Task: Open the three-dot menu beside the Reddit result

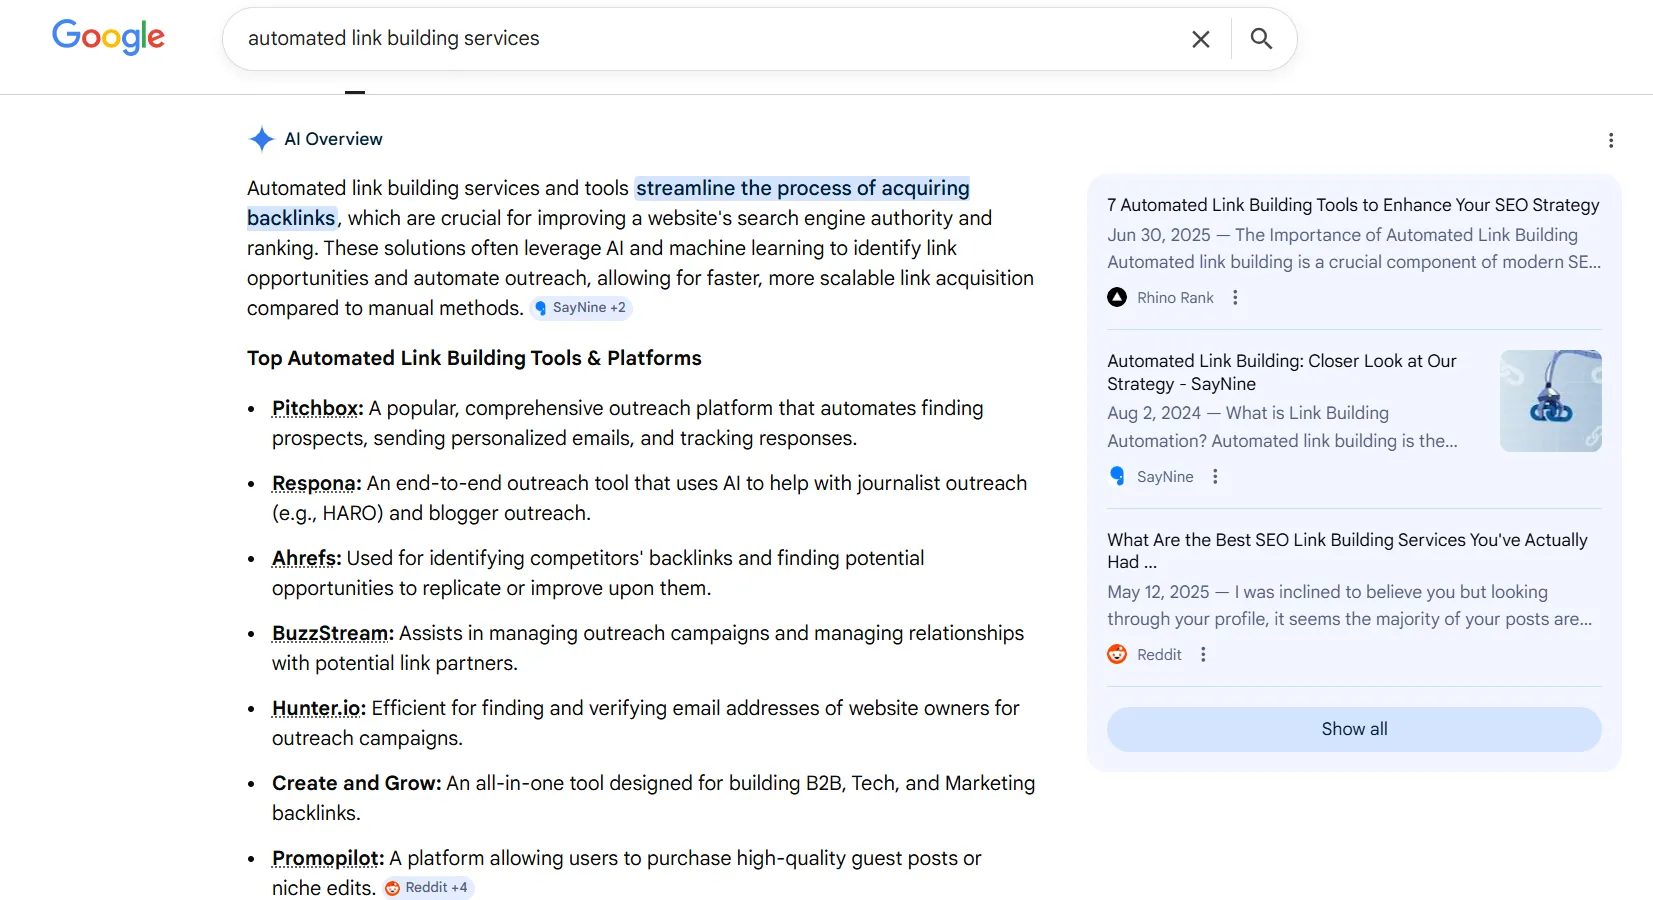Action: pyautogui.click(x=1203, y=654)
